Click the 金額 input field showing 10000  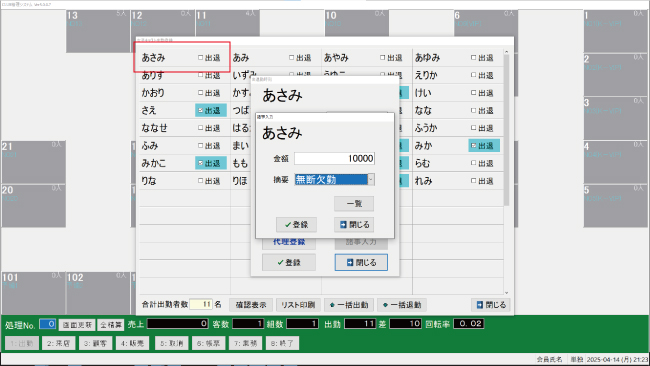(x=335, y=158)
